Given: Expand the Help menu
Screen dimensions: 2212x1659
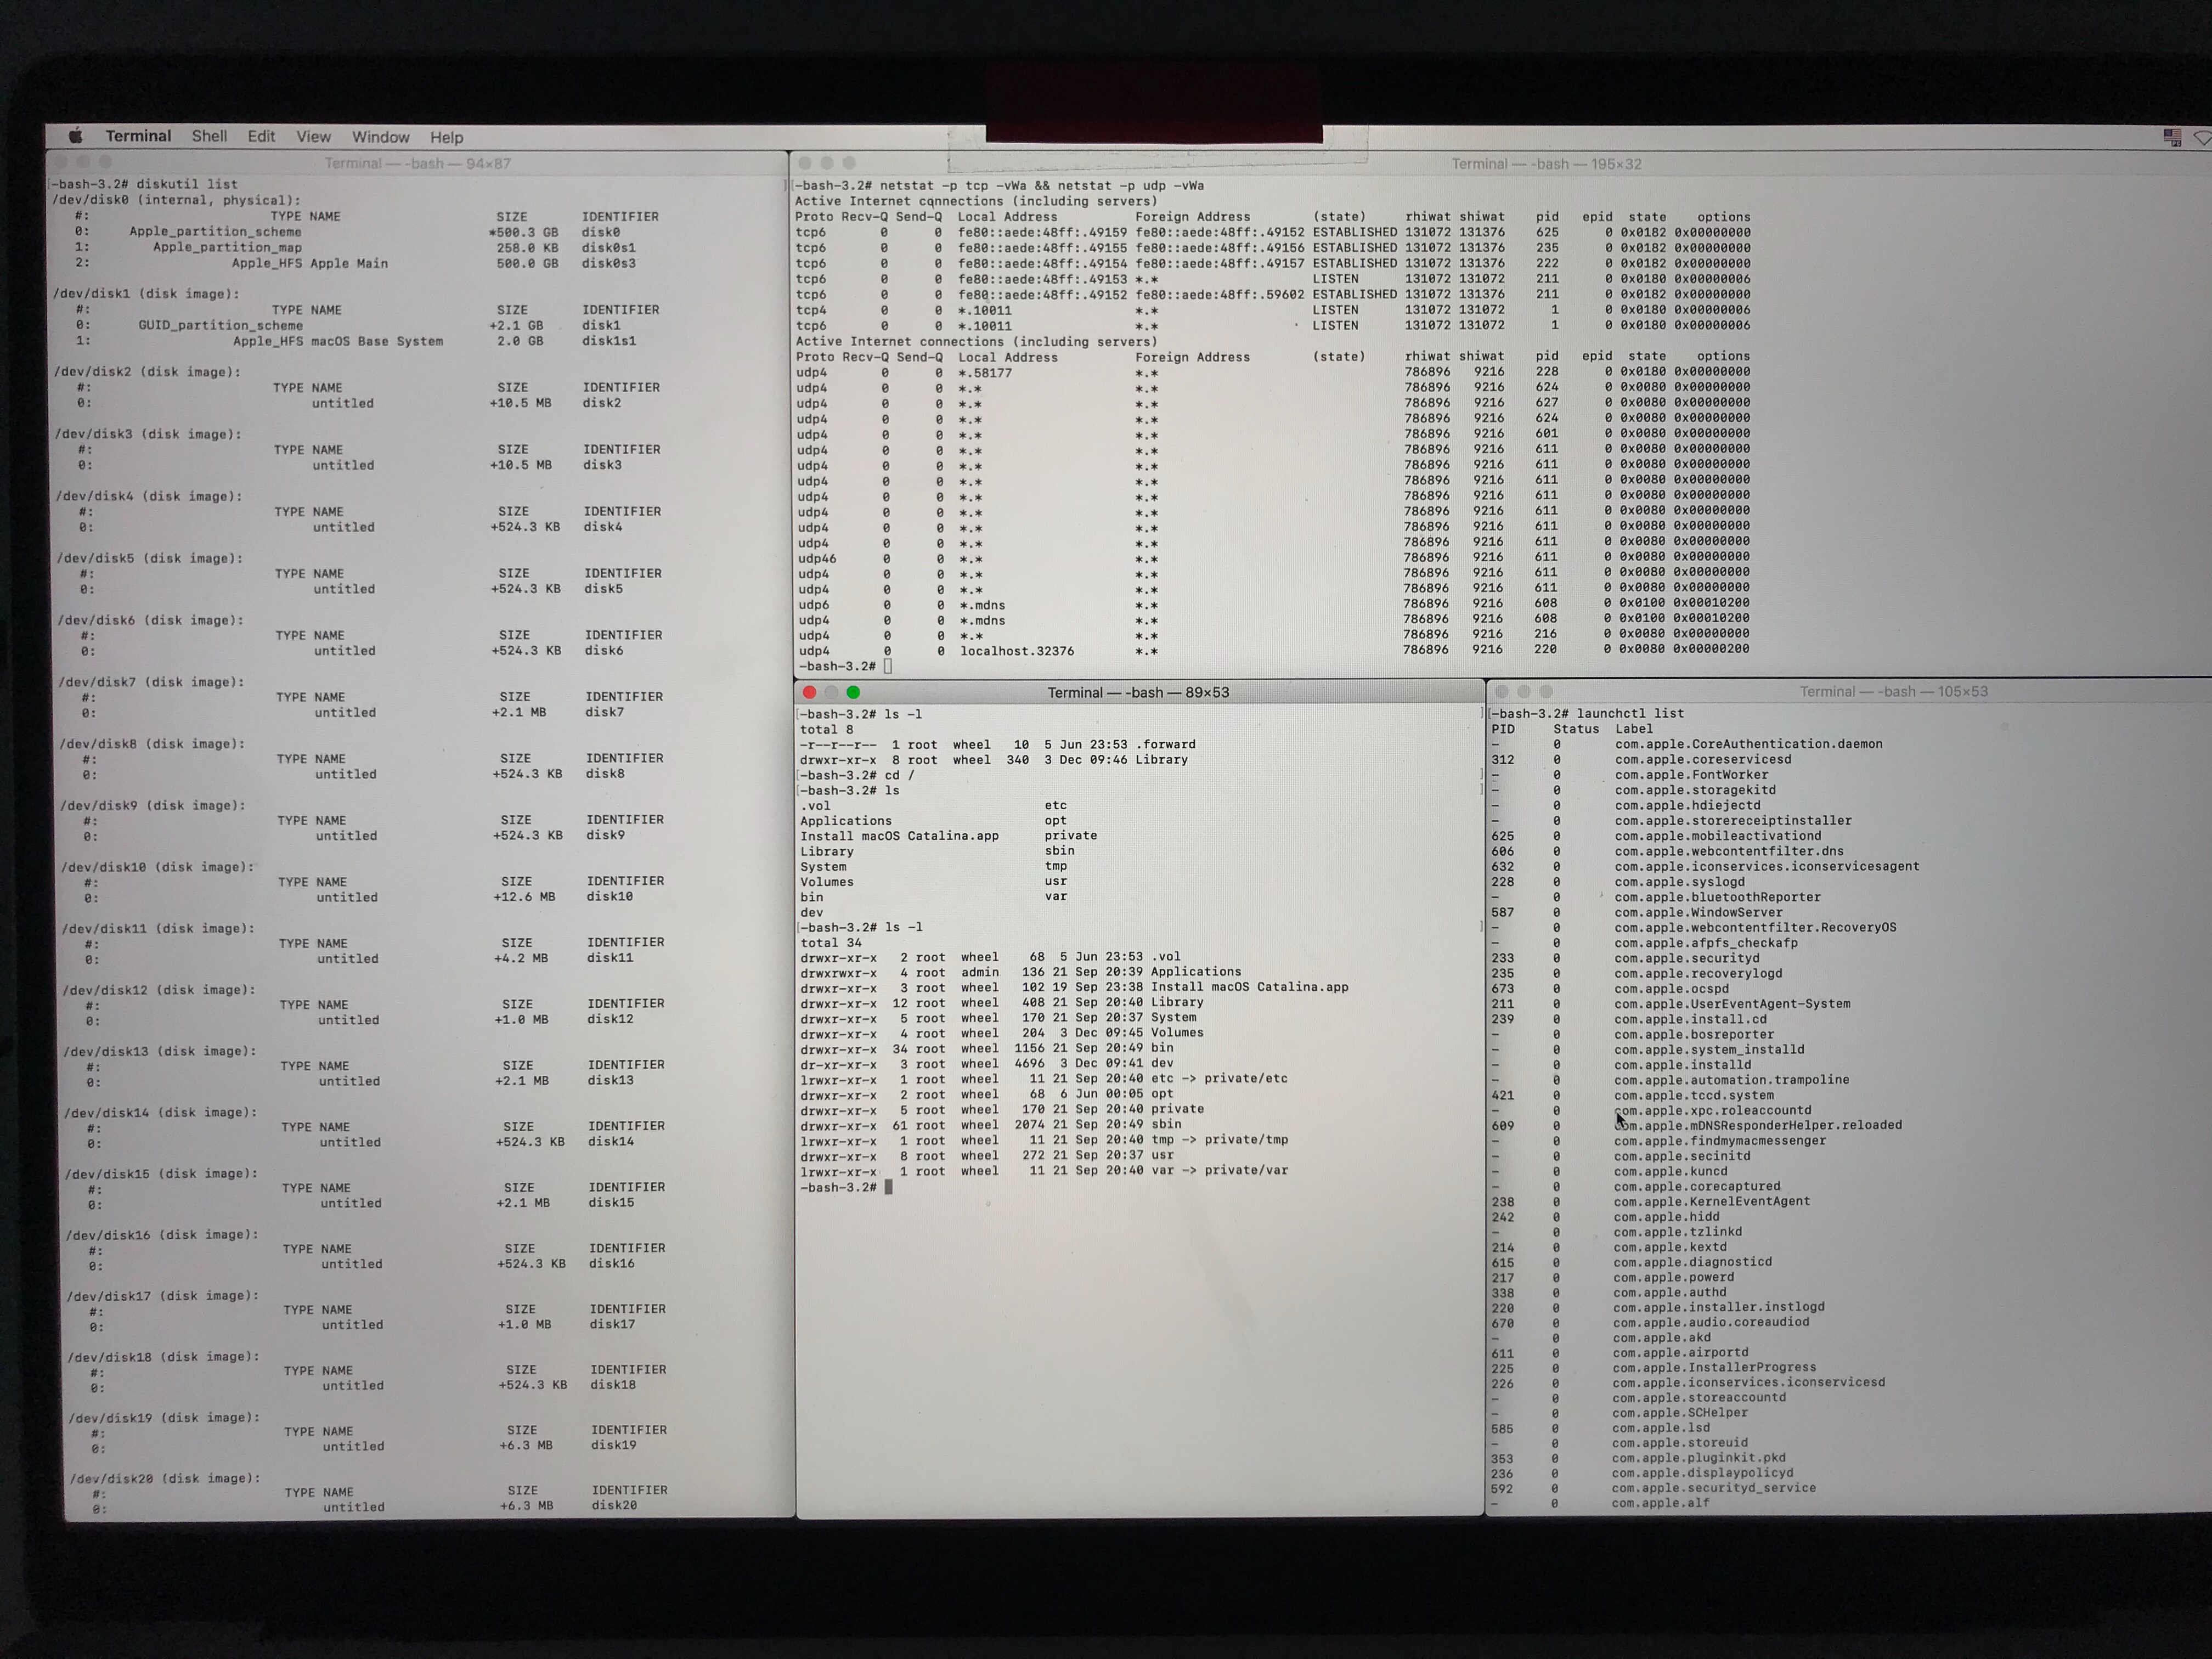Looking at the screenshot, I should (446, 137).
